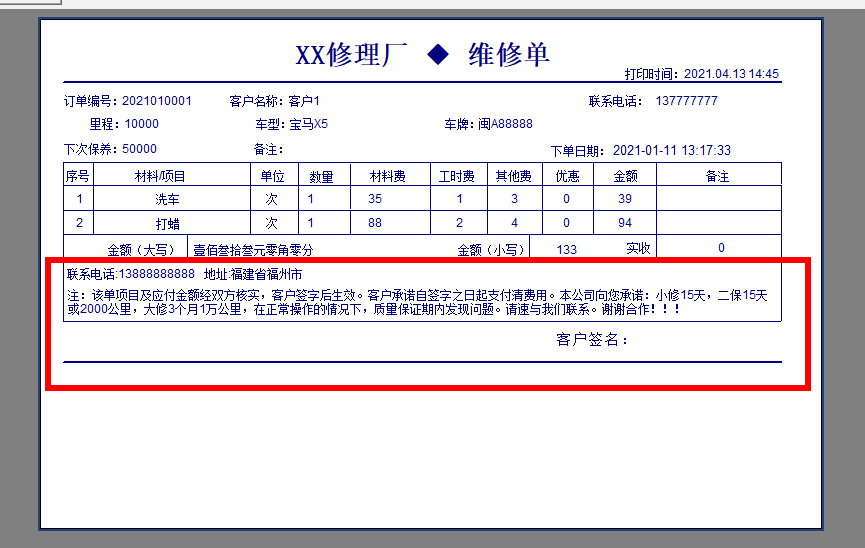Select the 客户签名： label

click(x=592, y=339)
